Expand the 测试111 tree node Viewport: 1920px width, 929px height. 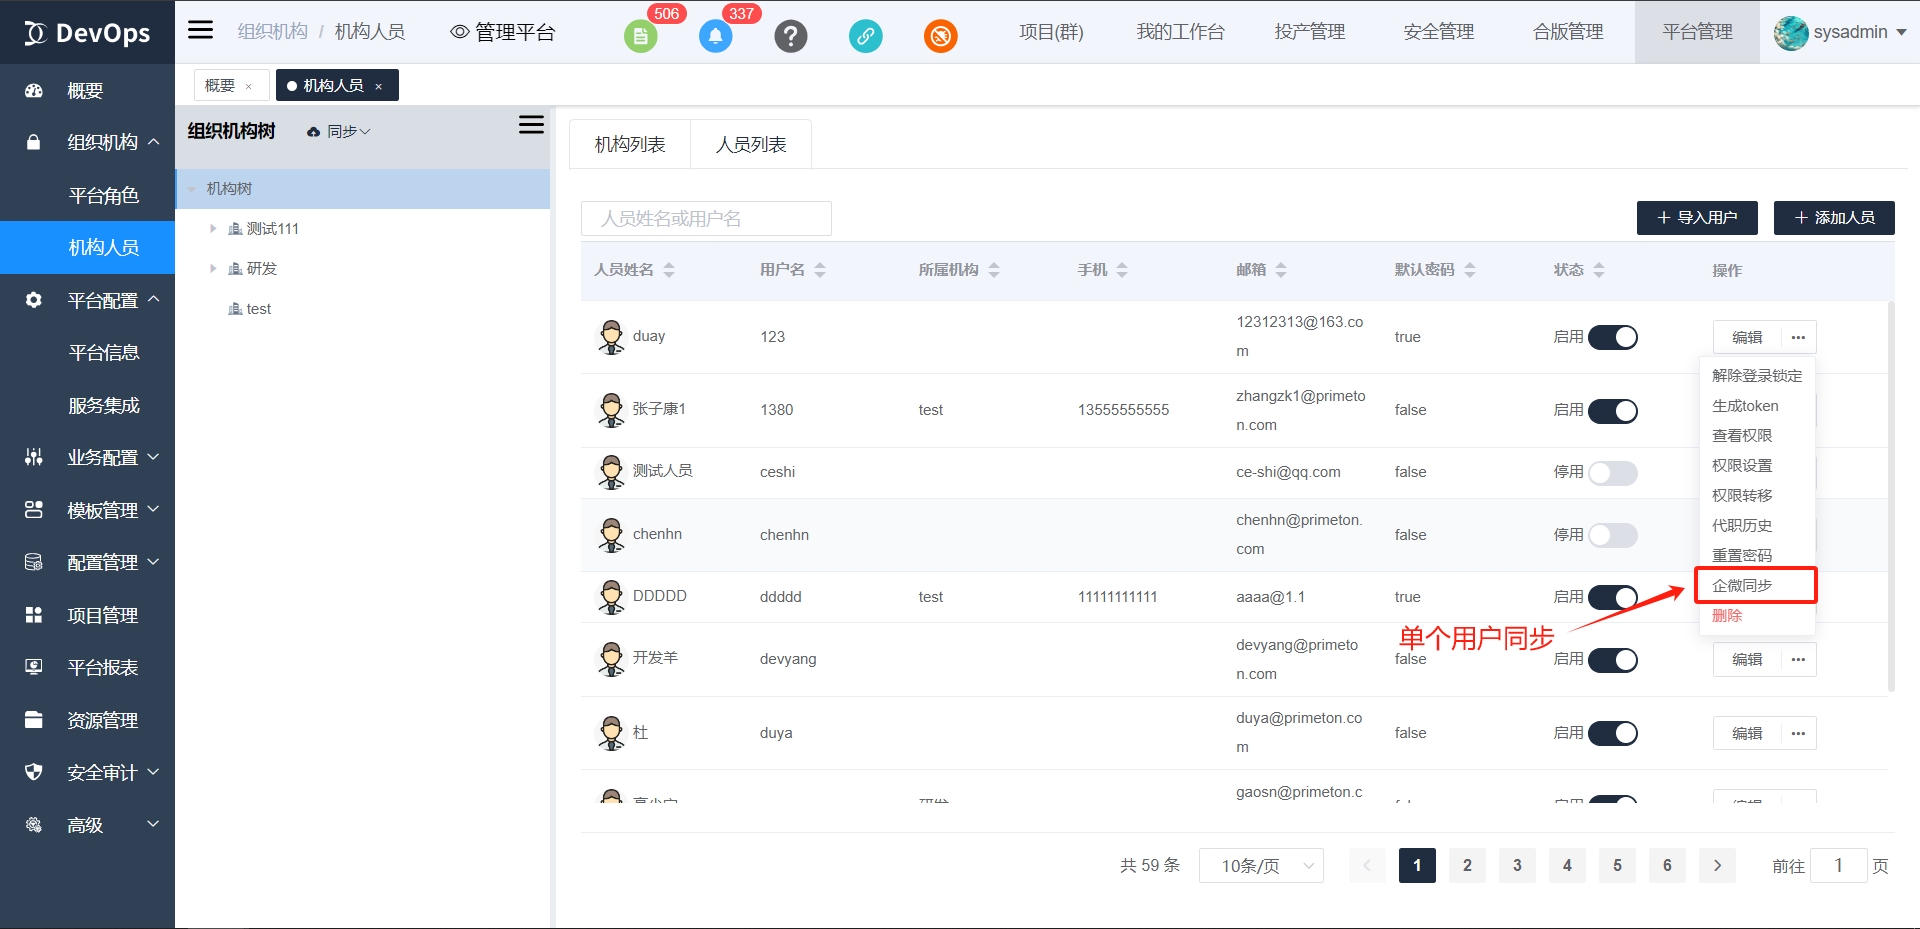click(x=213, y=229)
